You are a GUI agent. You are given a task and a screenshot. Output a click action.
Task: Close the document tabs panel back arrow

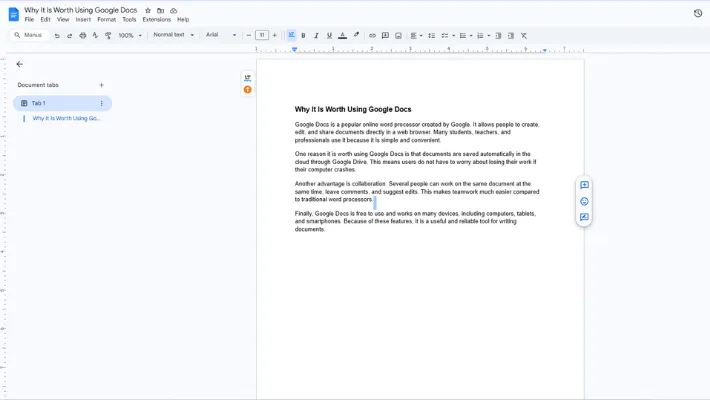click(19, 64)
